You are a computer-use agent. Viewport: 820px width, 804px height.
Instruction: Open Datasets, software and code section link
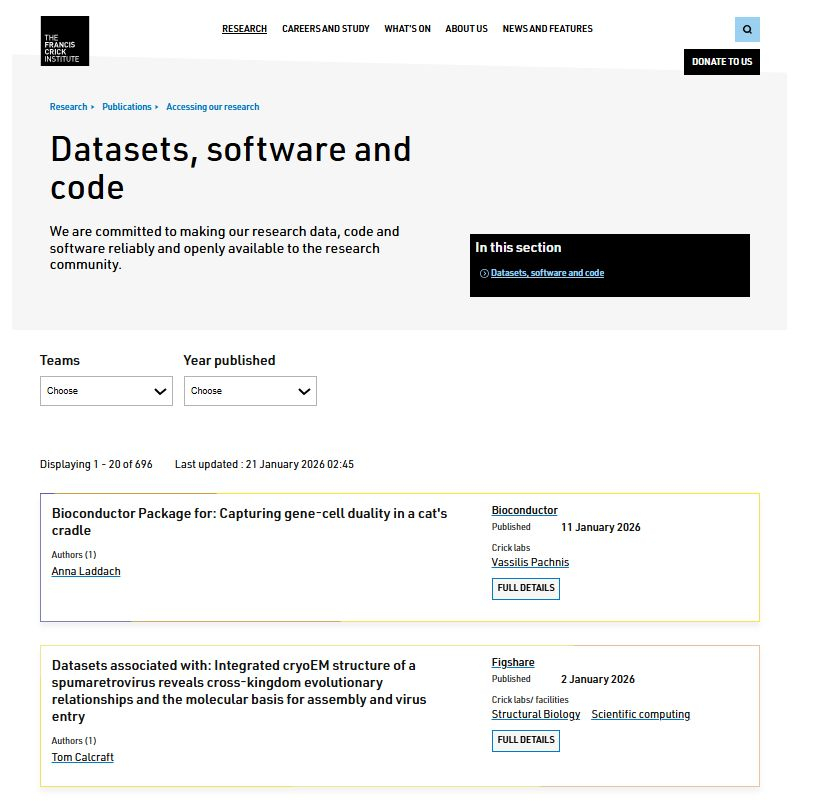coord(547,273)
